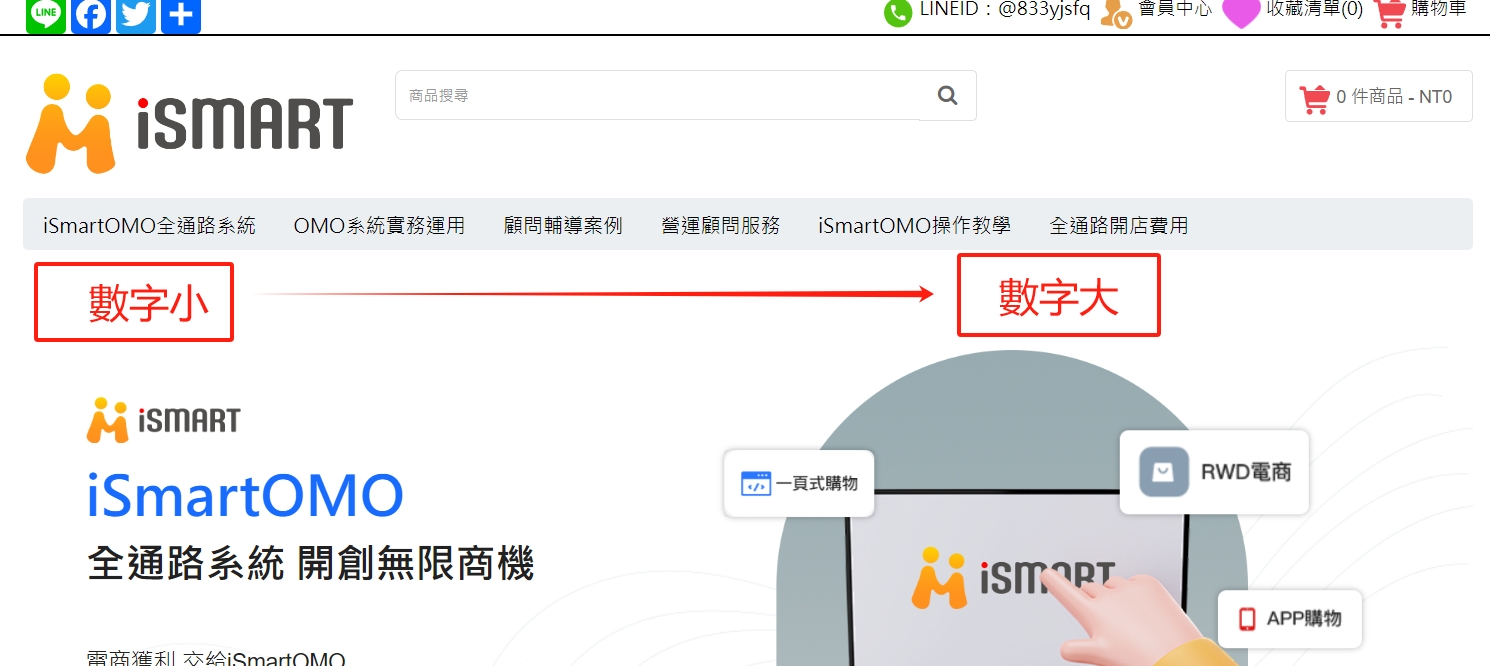
Task: Click the cart icon in 0 件商品 button
Action: click(x=1314, y=98)
